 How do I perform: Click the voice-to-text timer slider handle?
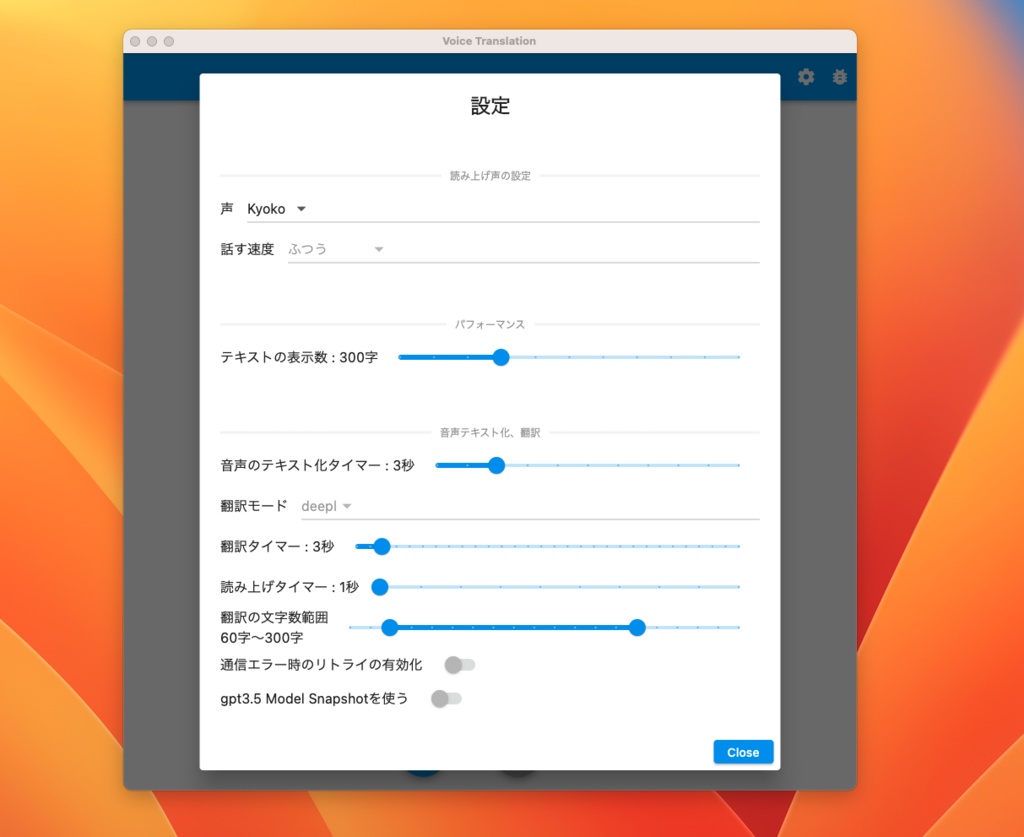coord(496,465)
